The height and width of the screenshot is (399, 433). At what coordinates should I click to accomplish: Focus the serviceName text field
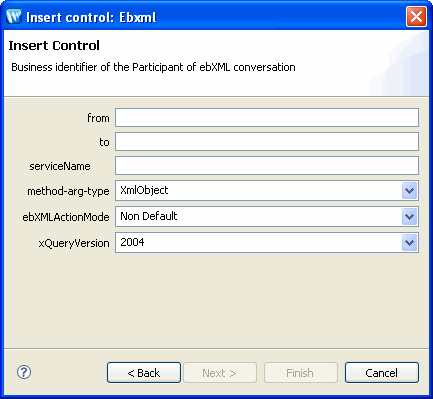click(267, 166)
